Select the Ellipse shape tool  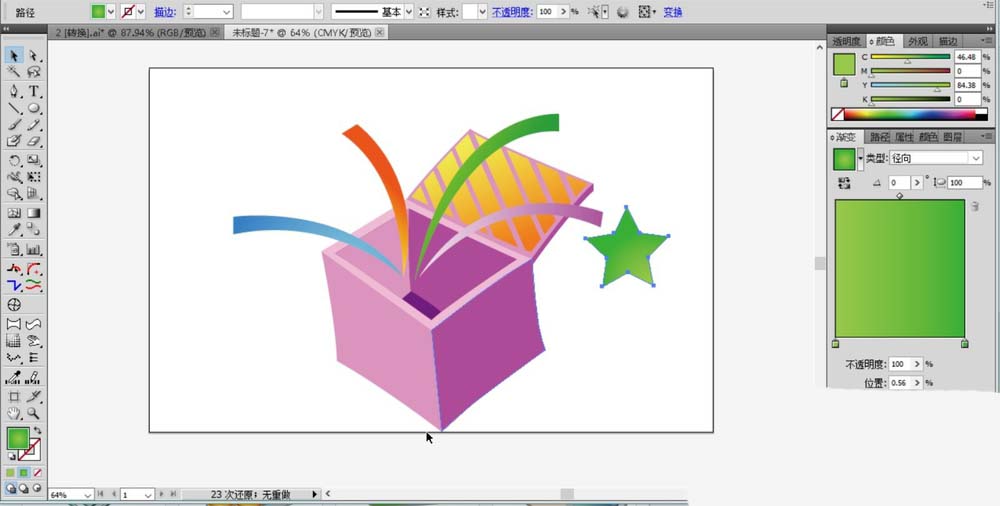tap(34, 108)
